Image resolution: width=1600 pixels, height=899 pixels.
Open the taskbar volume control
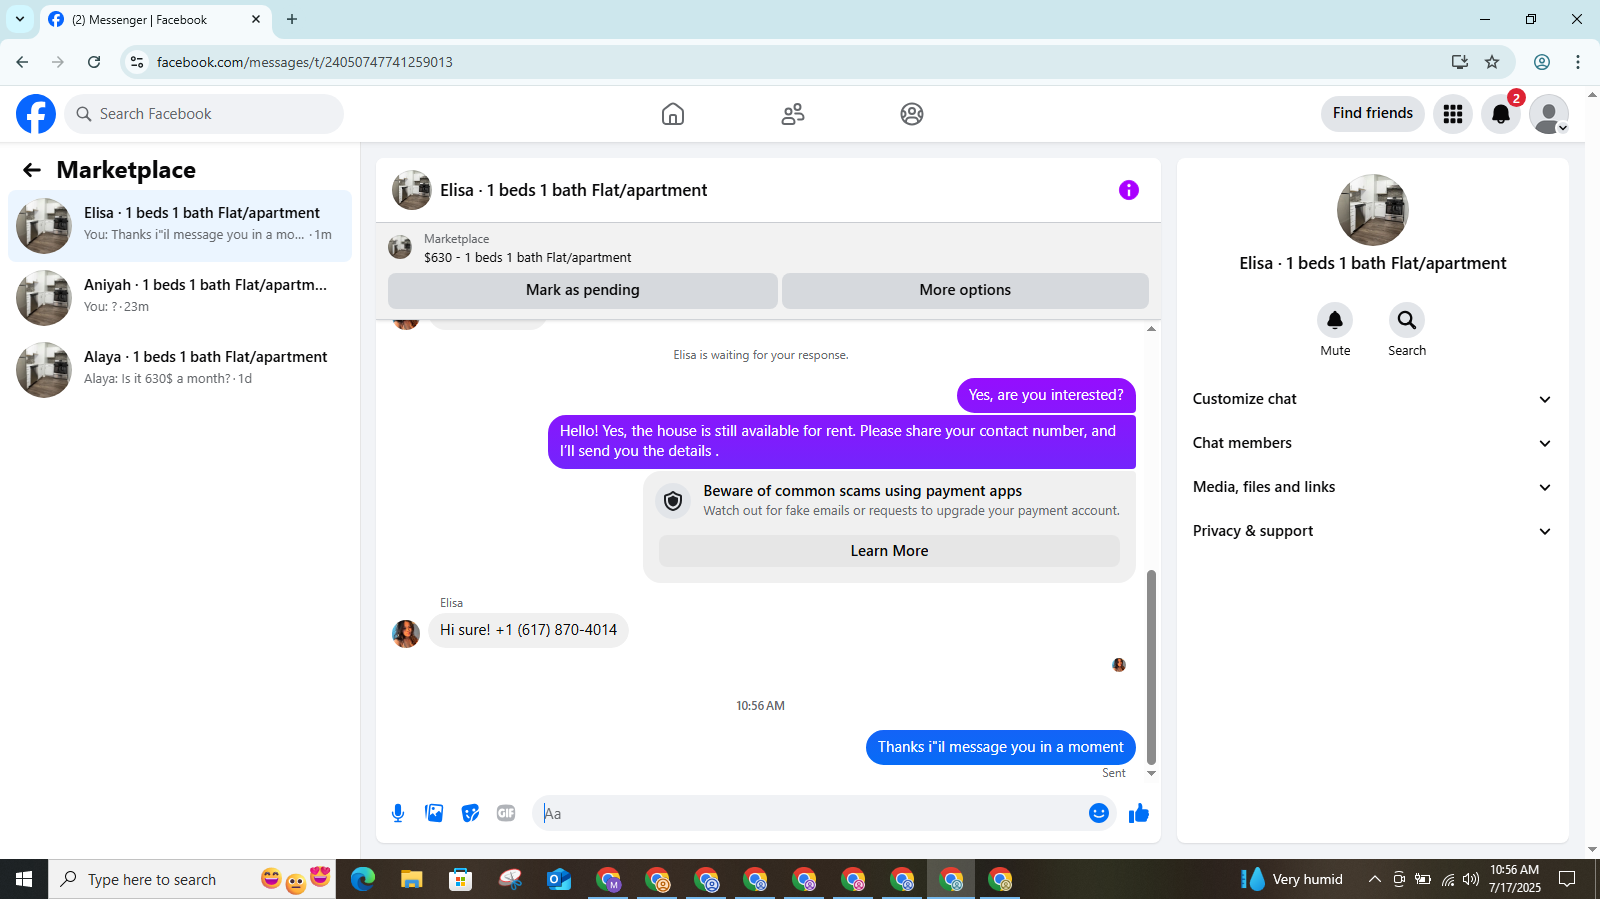pyautogui.click(x=1470, y=879)
